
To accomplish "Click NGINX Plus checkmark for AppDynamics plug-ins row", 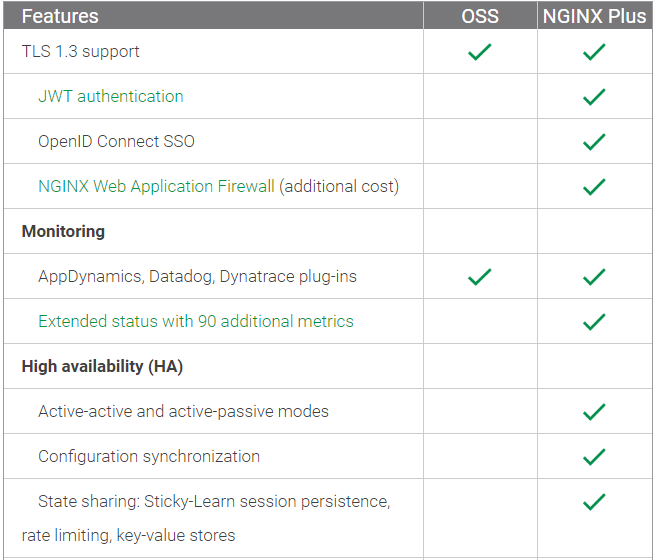I will (594, 277).
